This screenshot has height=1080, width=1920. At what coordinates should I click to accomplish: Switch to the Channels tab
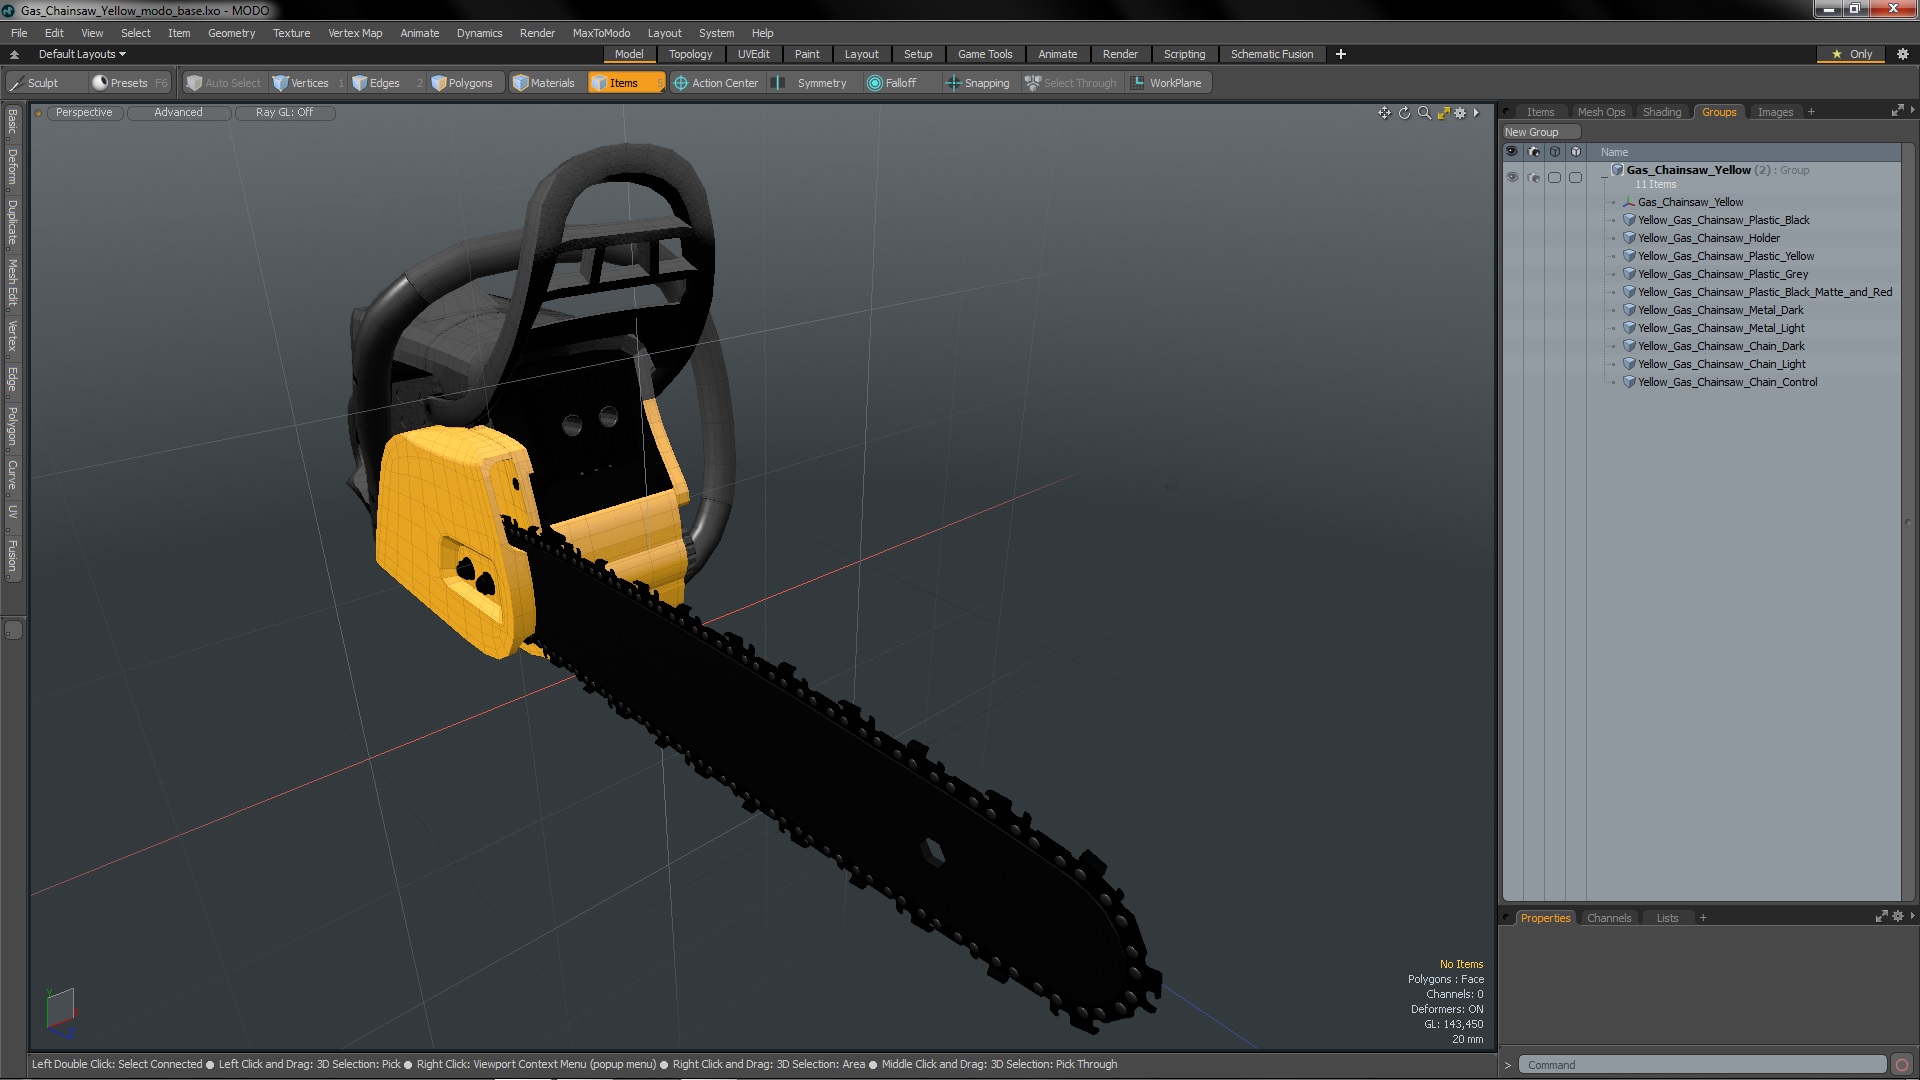coord(1608,918)
